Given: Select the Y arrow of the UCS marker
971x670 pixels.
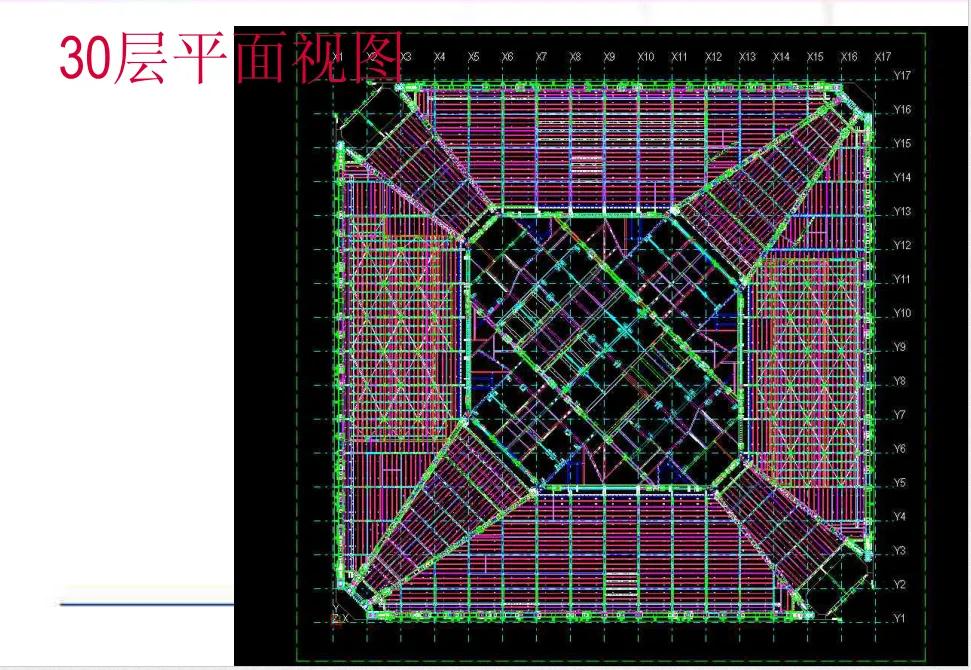Looking at the screenshot, I should pos(336,605).
